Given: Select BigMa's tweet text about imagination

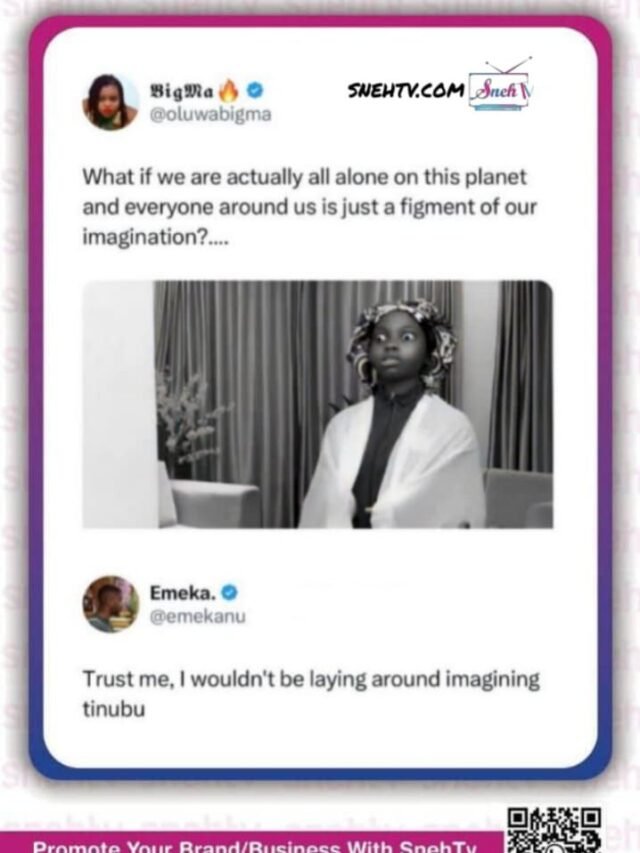Looking at the screenshot, I should point(310,207).
